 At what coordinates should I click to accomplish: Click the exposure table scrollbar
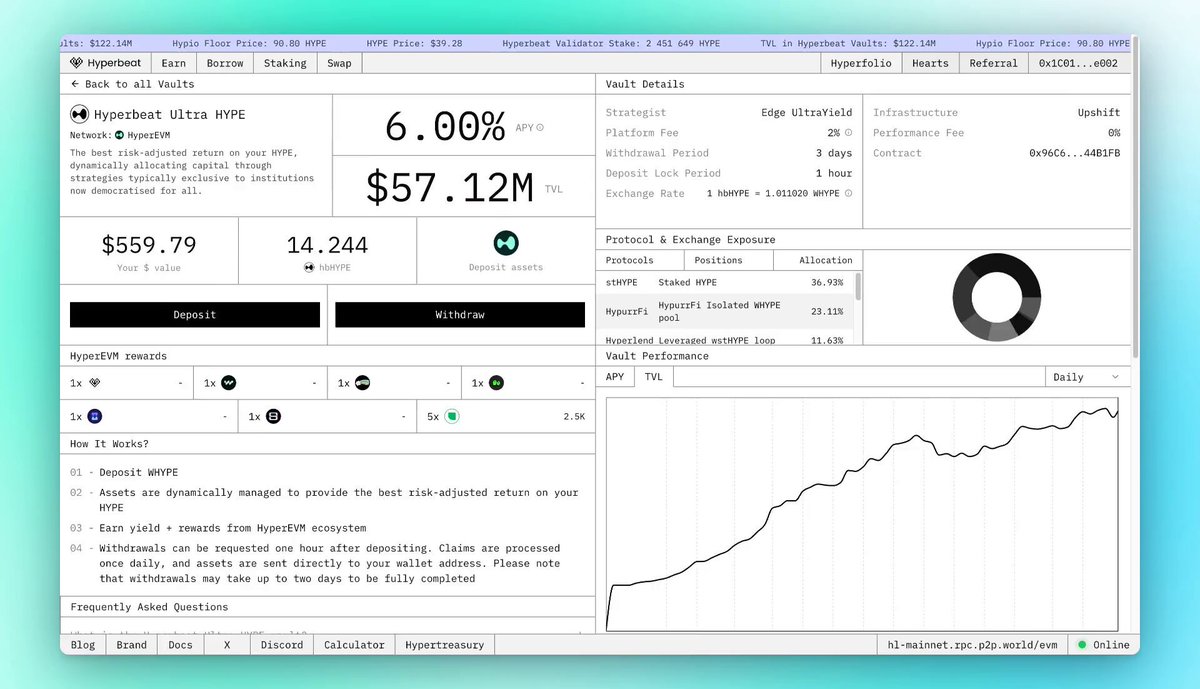tap(858, 286)
